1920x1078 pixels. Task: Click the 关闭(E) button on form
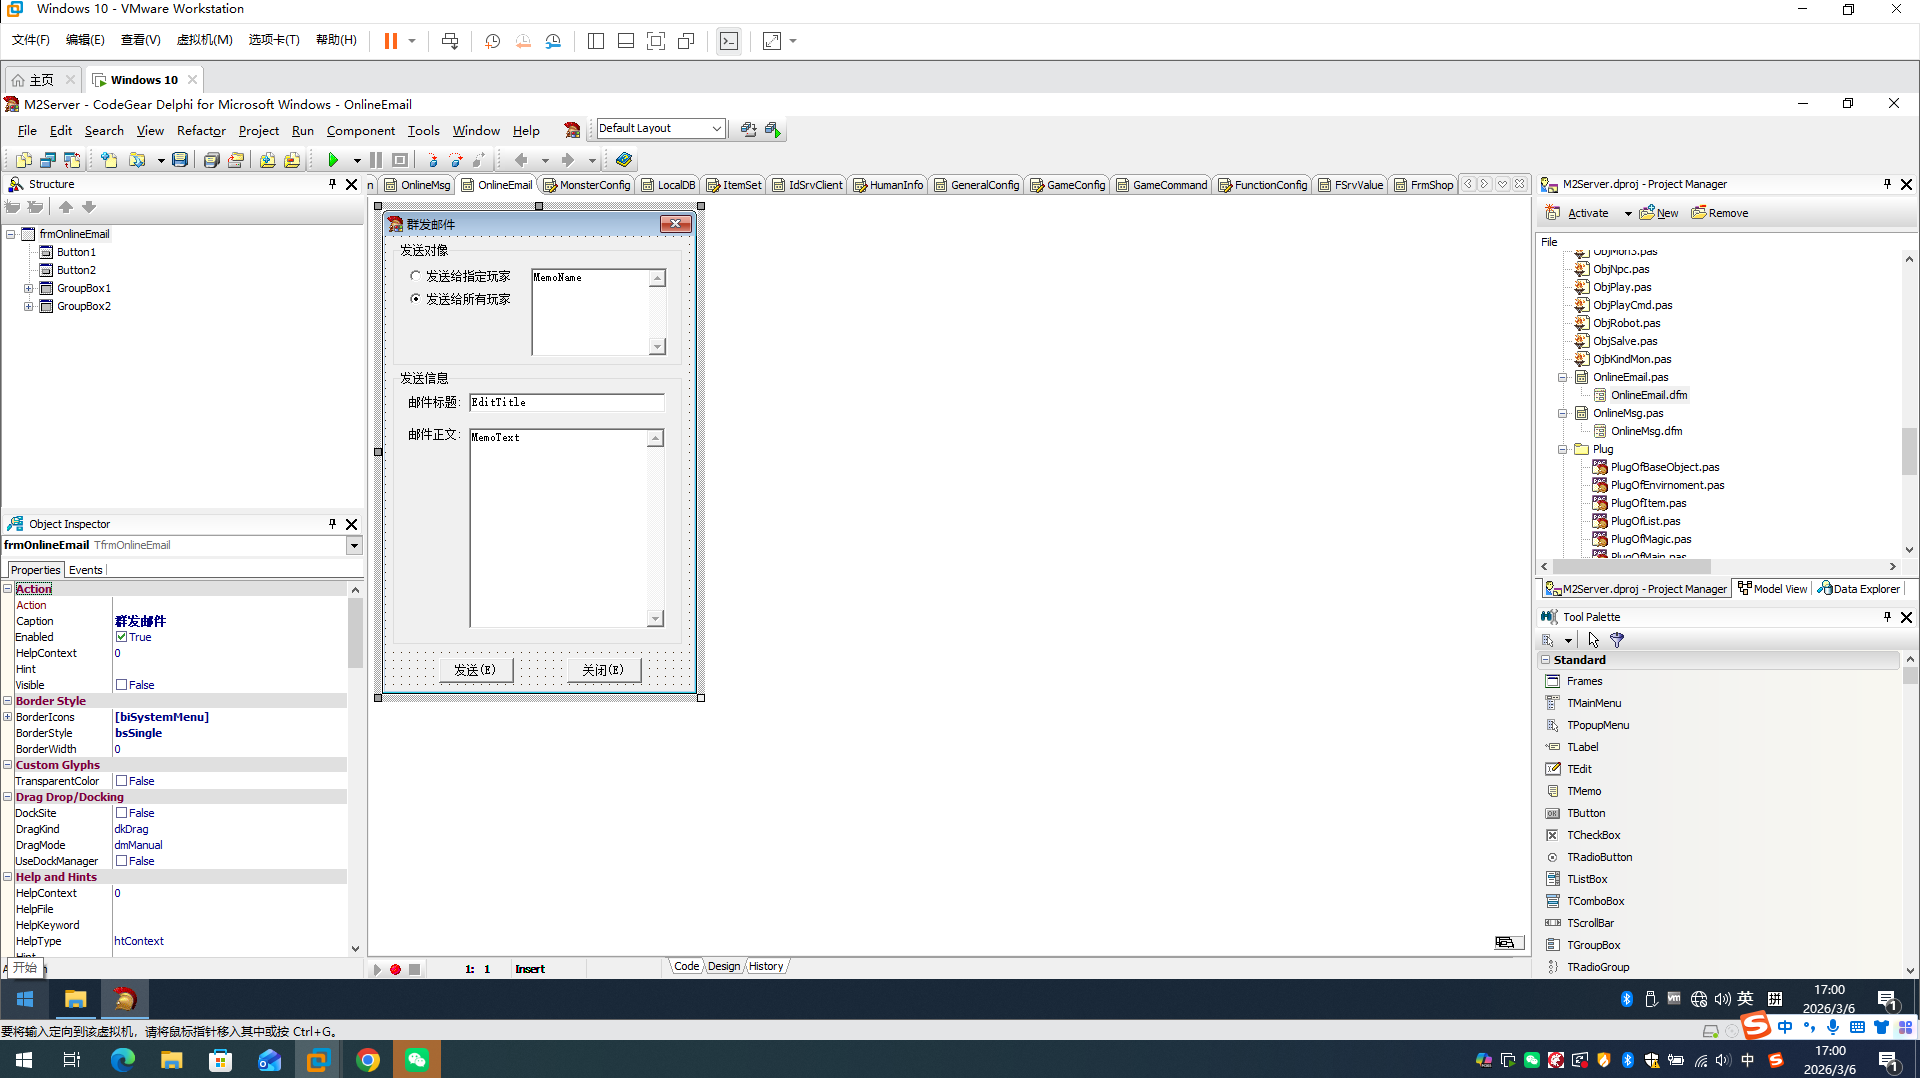coord(603,670)
